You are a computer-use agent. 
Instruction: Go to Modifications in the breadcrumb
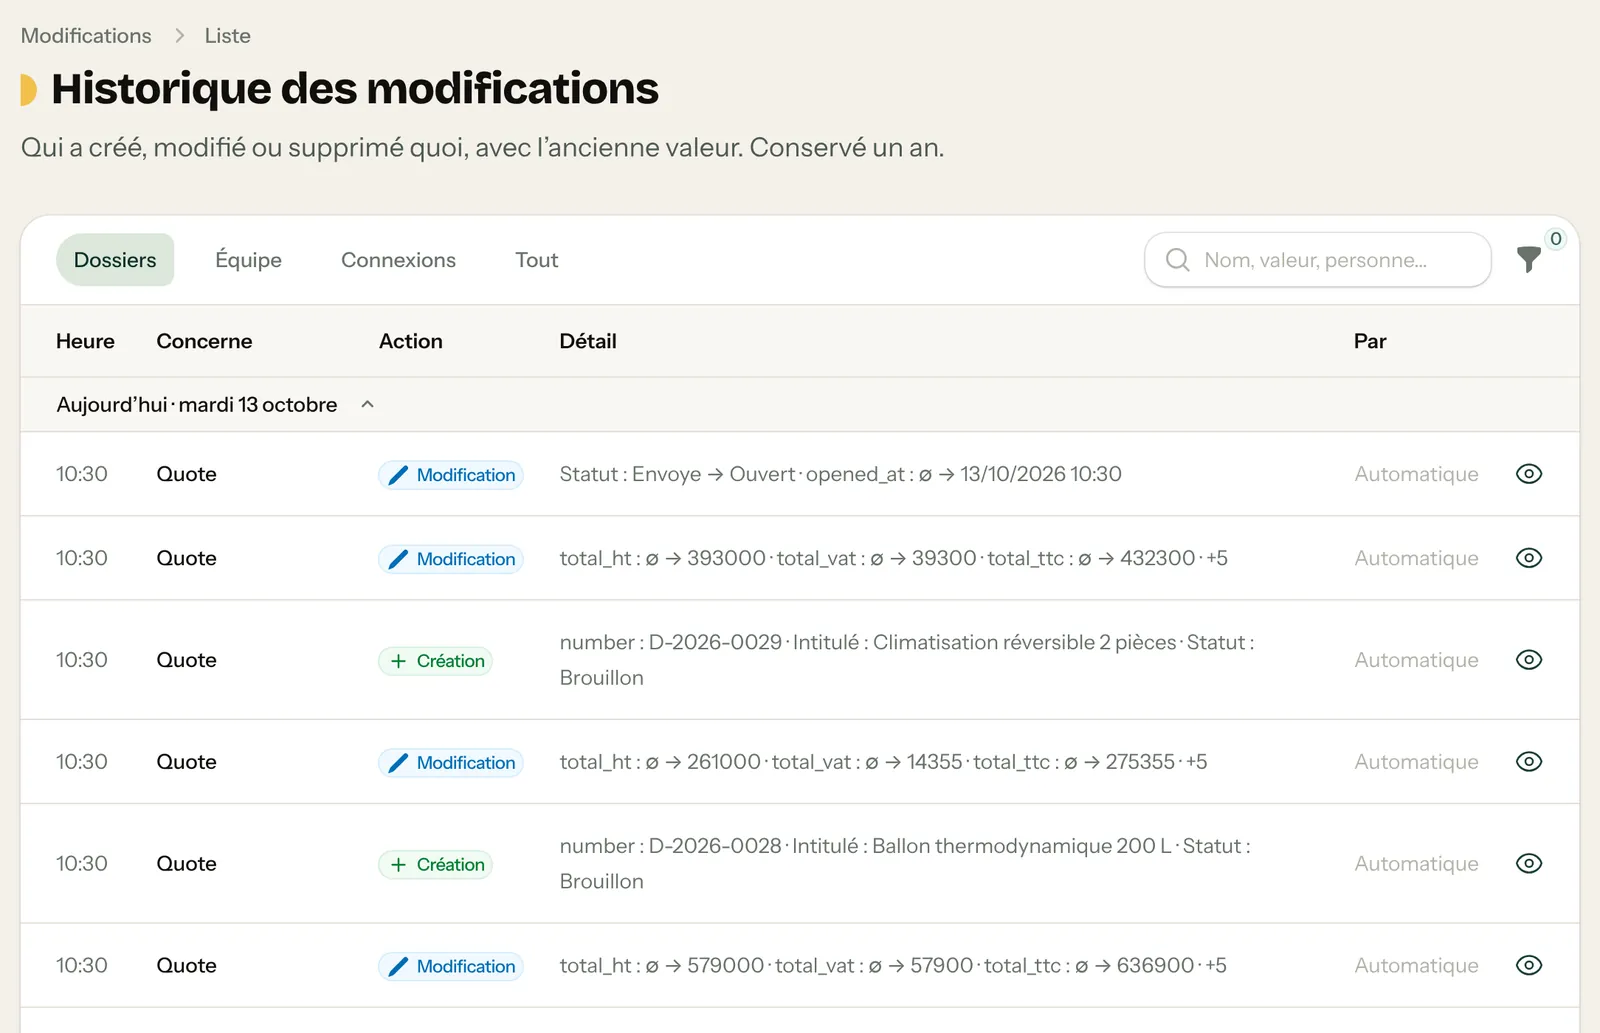(x=86, y=36)
